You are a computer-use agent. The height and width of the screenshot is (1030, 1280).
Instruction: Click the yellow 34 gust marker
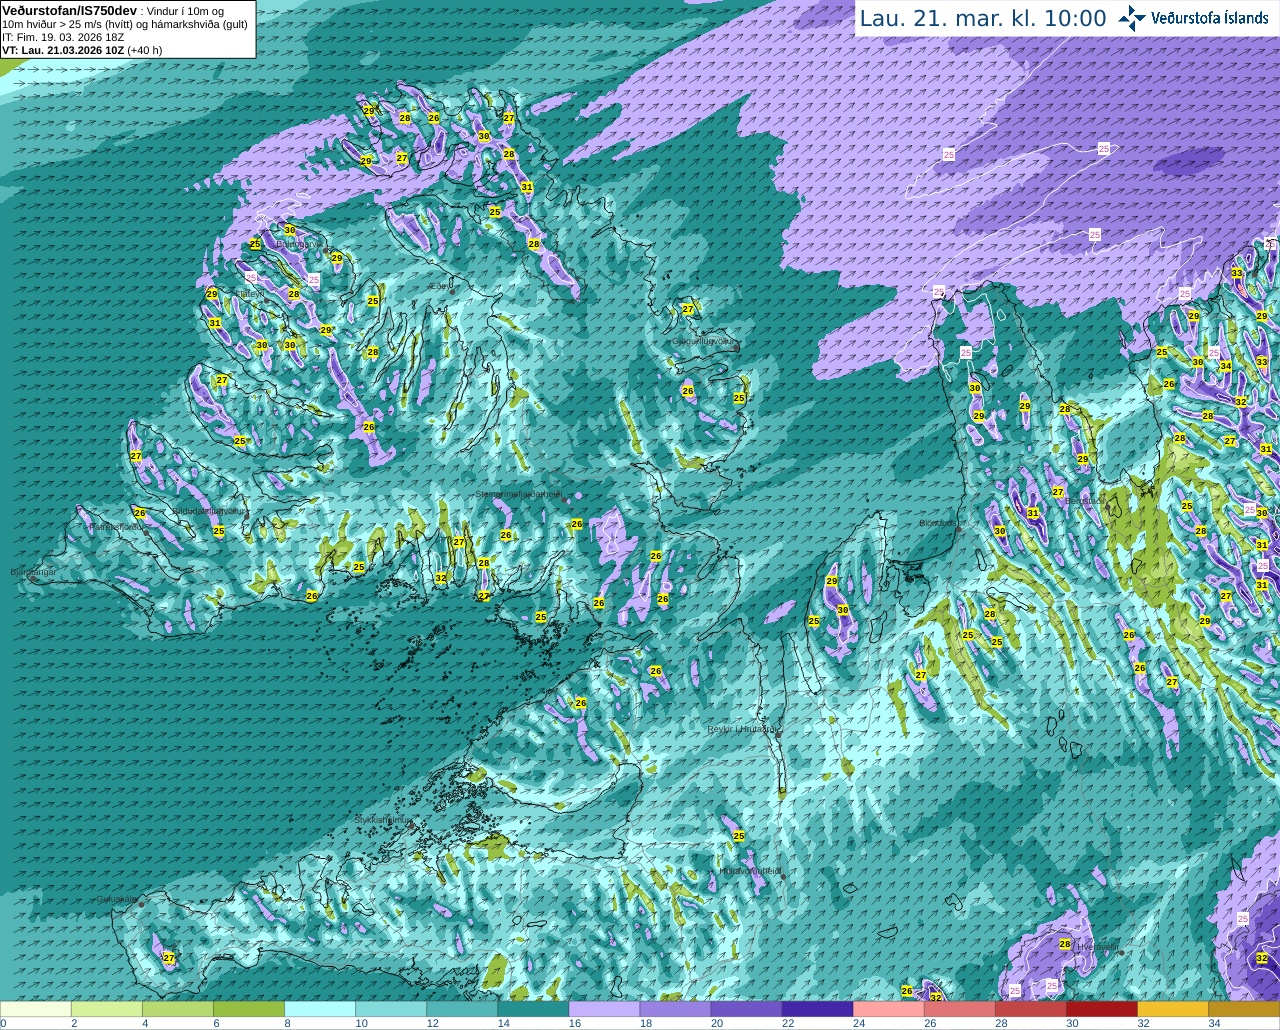[x=1226, y=366]
